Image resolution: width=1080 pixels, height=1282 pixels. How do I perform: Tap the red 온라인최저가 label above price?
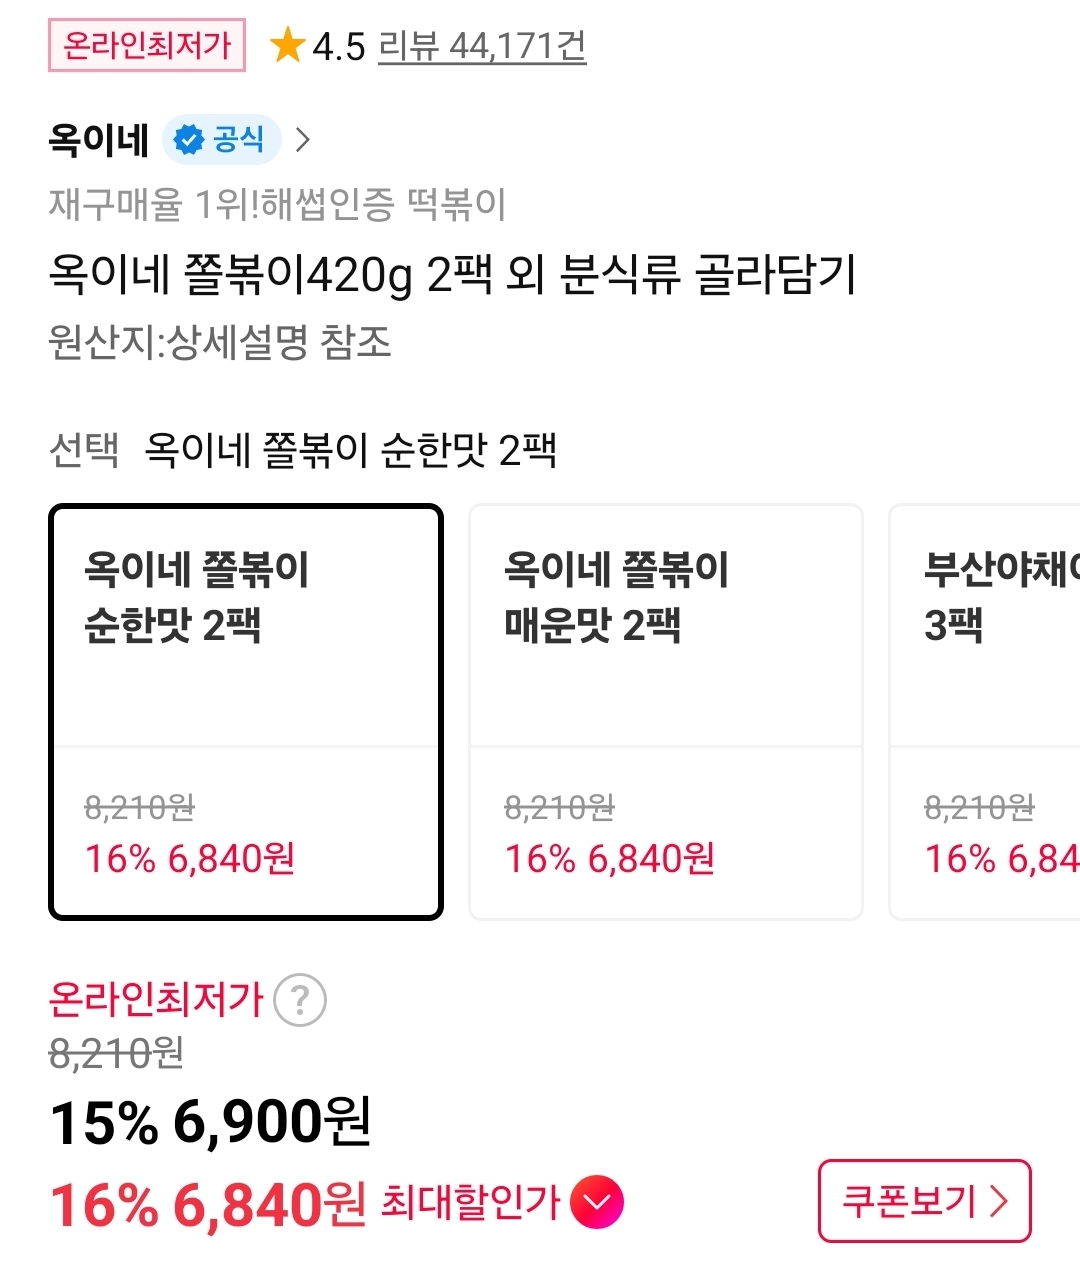click(156, 999)
